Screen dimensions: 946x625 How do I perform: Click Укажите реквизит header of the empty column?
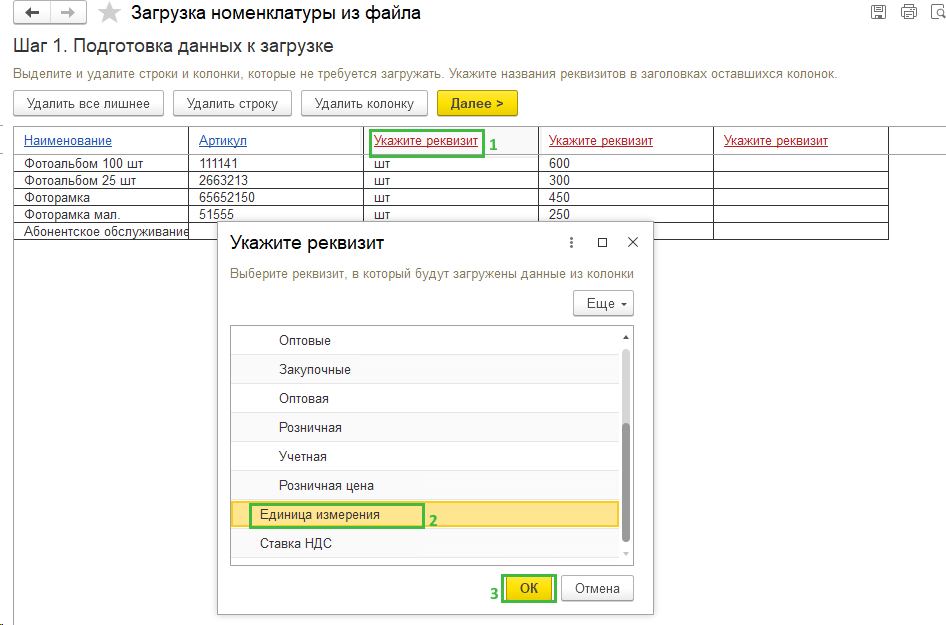776,141
